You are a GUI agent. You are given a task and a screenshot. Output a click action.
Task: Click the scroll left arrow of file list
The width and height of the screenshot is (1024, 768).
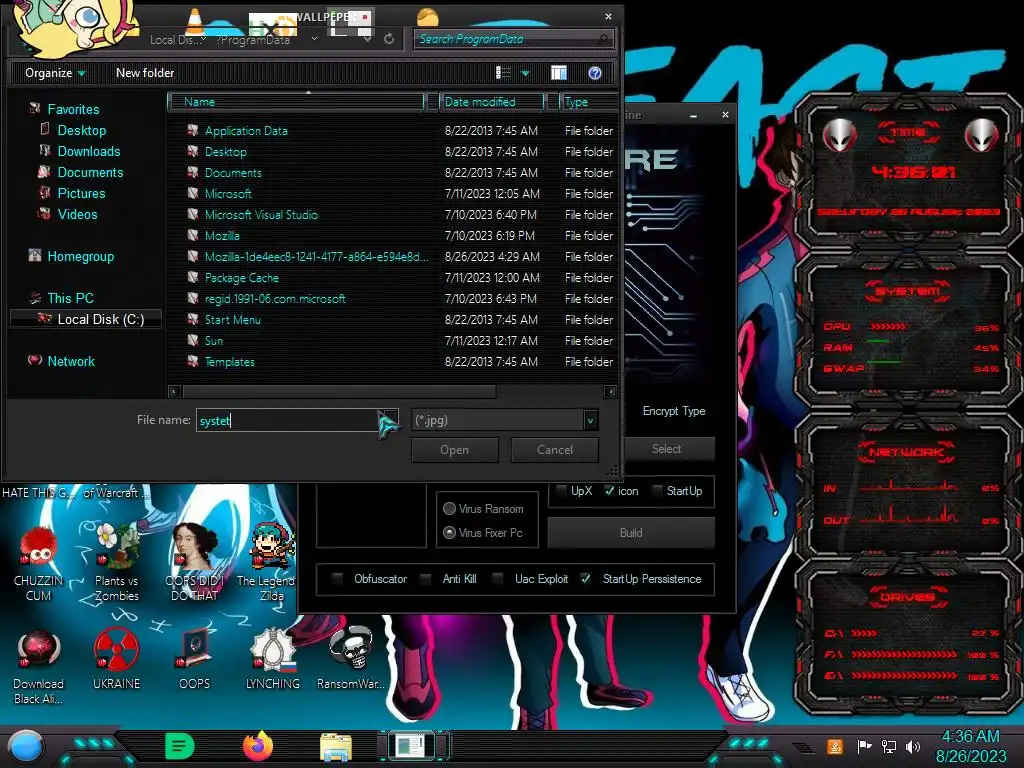pyautogui.click(x=174, y=392)
